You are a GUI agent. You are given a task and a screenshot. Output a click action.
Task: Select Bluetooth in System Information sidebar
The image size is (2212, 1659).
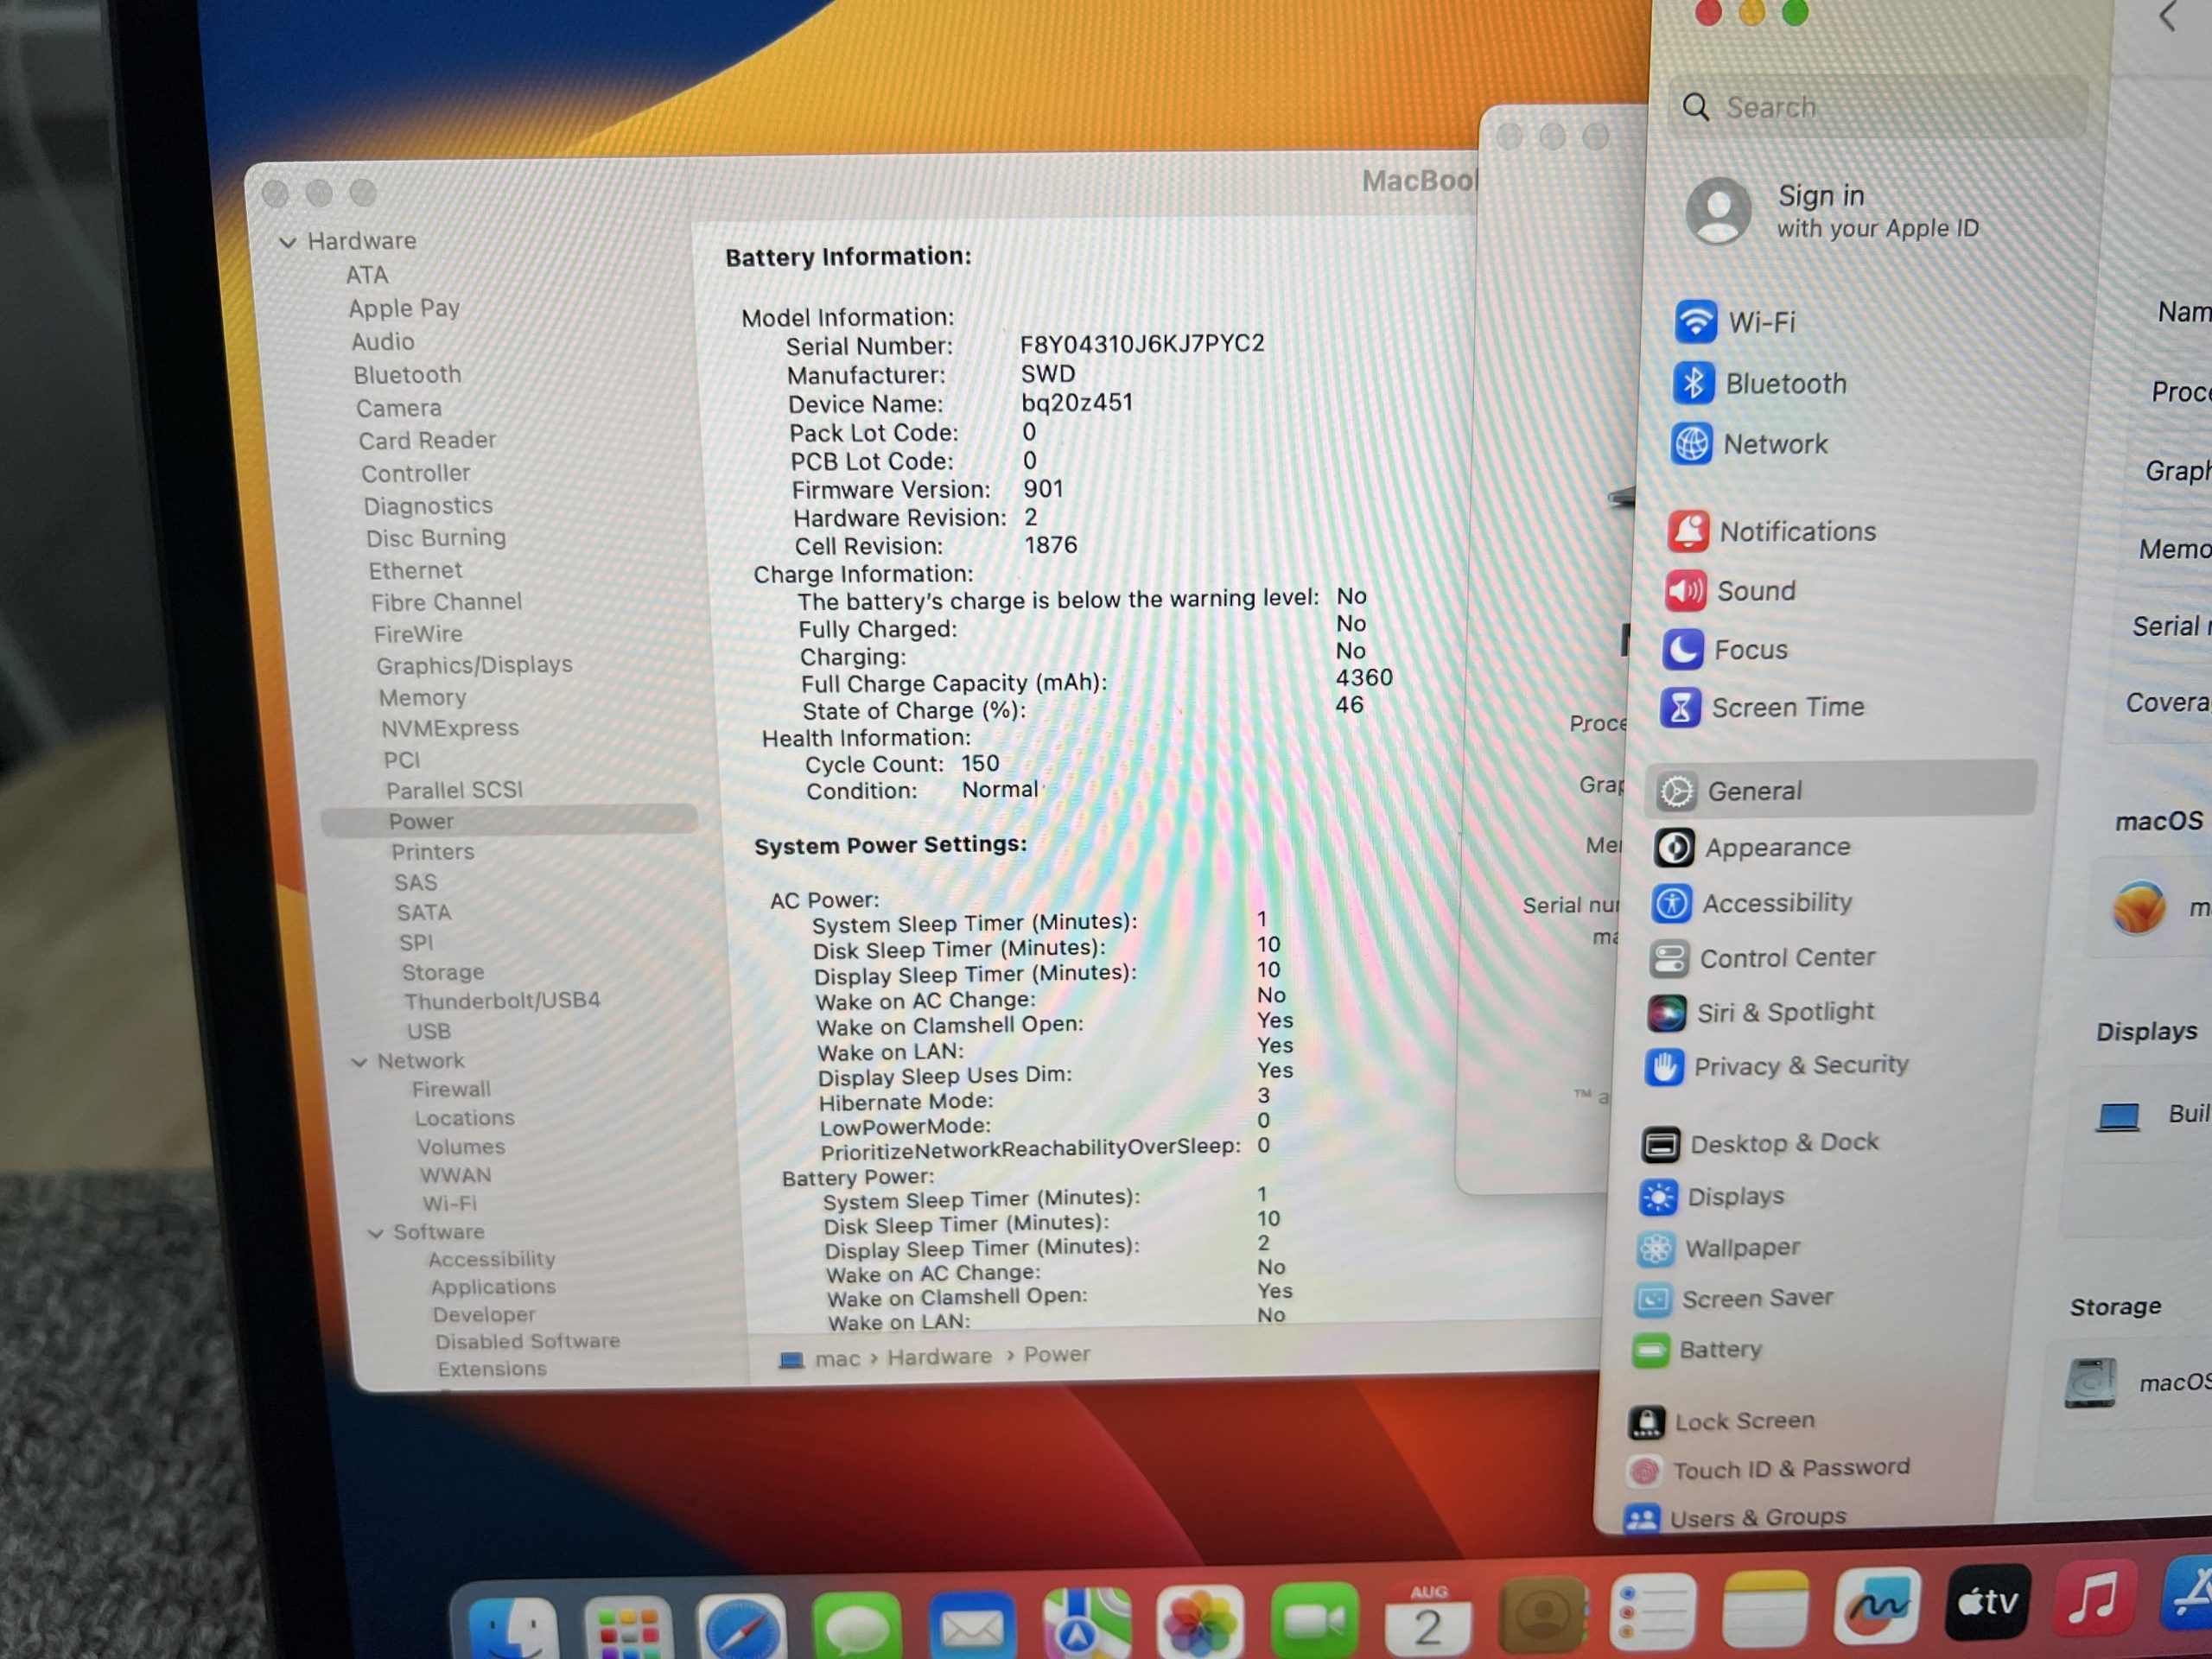[x=407, y=375]
